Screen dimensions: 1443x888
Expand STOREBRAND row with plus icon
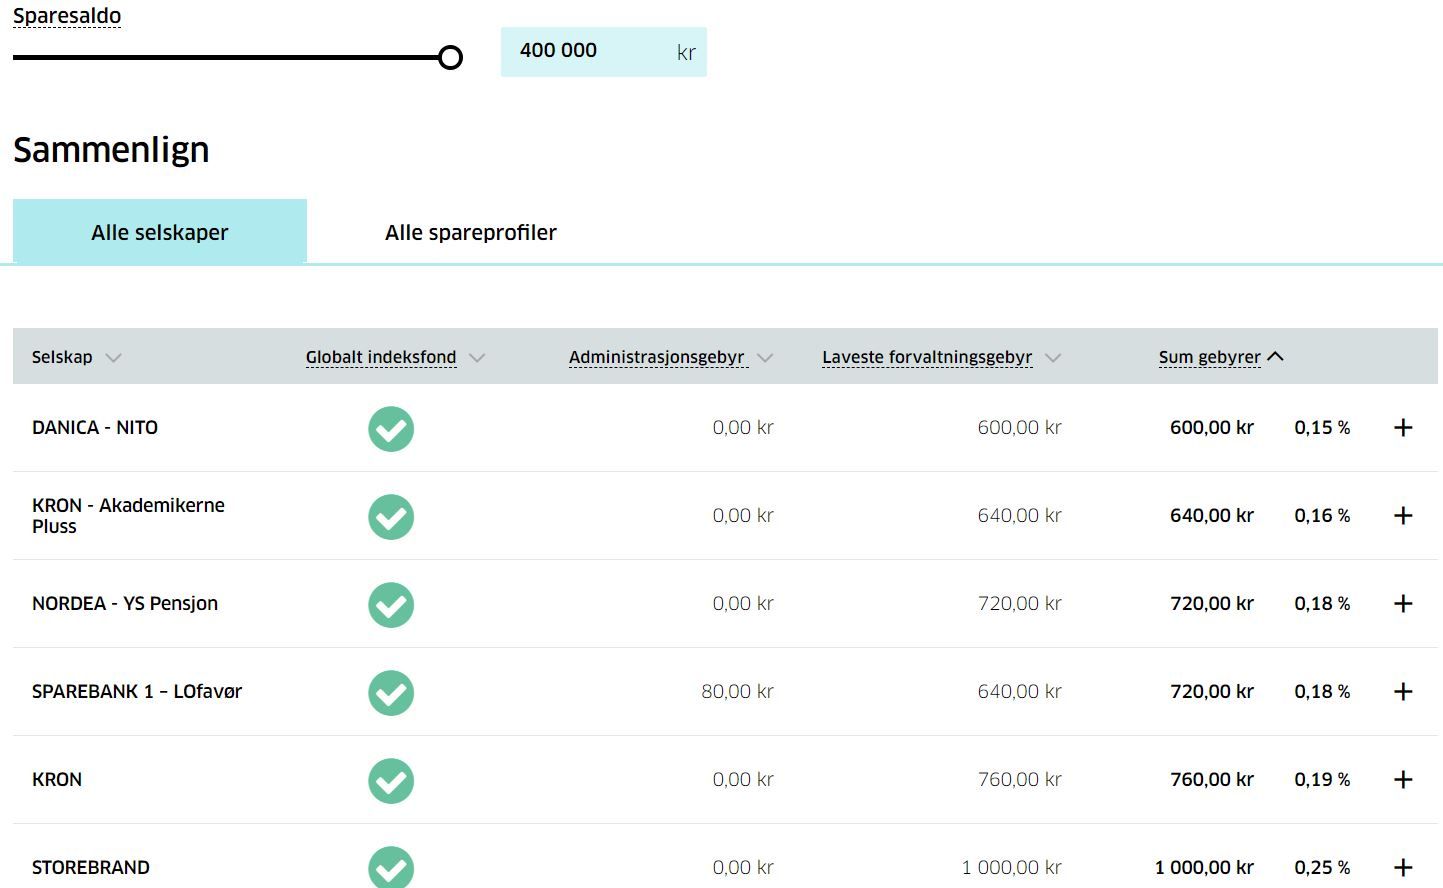[1403, 867]
